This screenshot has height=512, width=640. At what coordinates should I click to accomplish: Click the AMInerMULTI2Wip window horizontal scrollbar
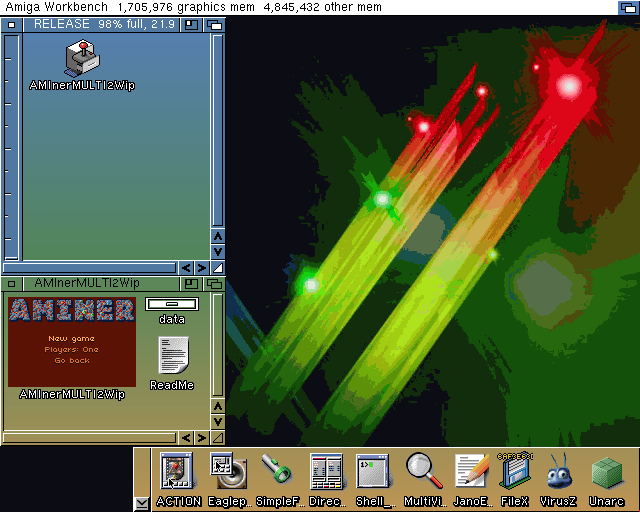click(89, 438)
